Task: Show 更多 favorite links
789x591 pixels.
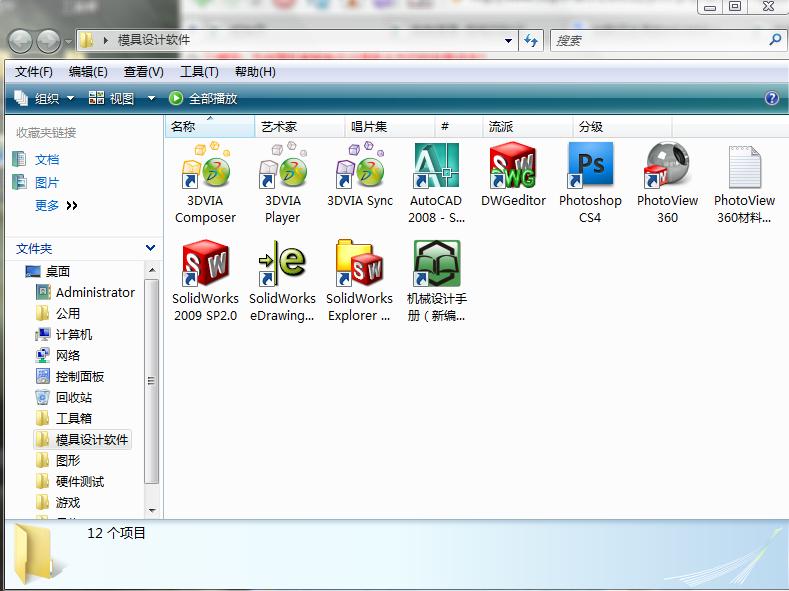Action: (x=56, y=205)
